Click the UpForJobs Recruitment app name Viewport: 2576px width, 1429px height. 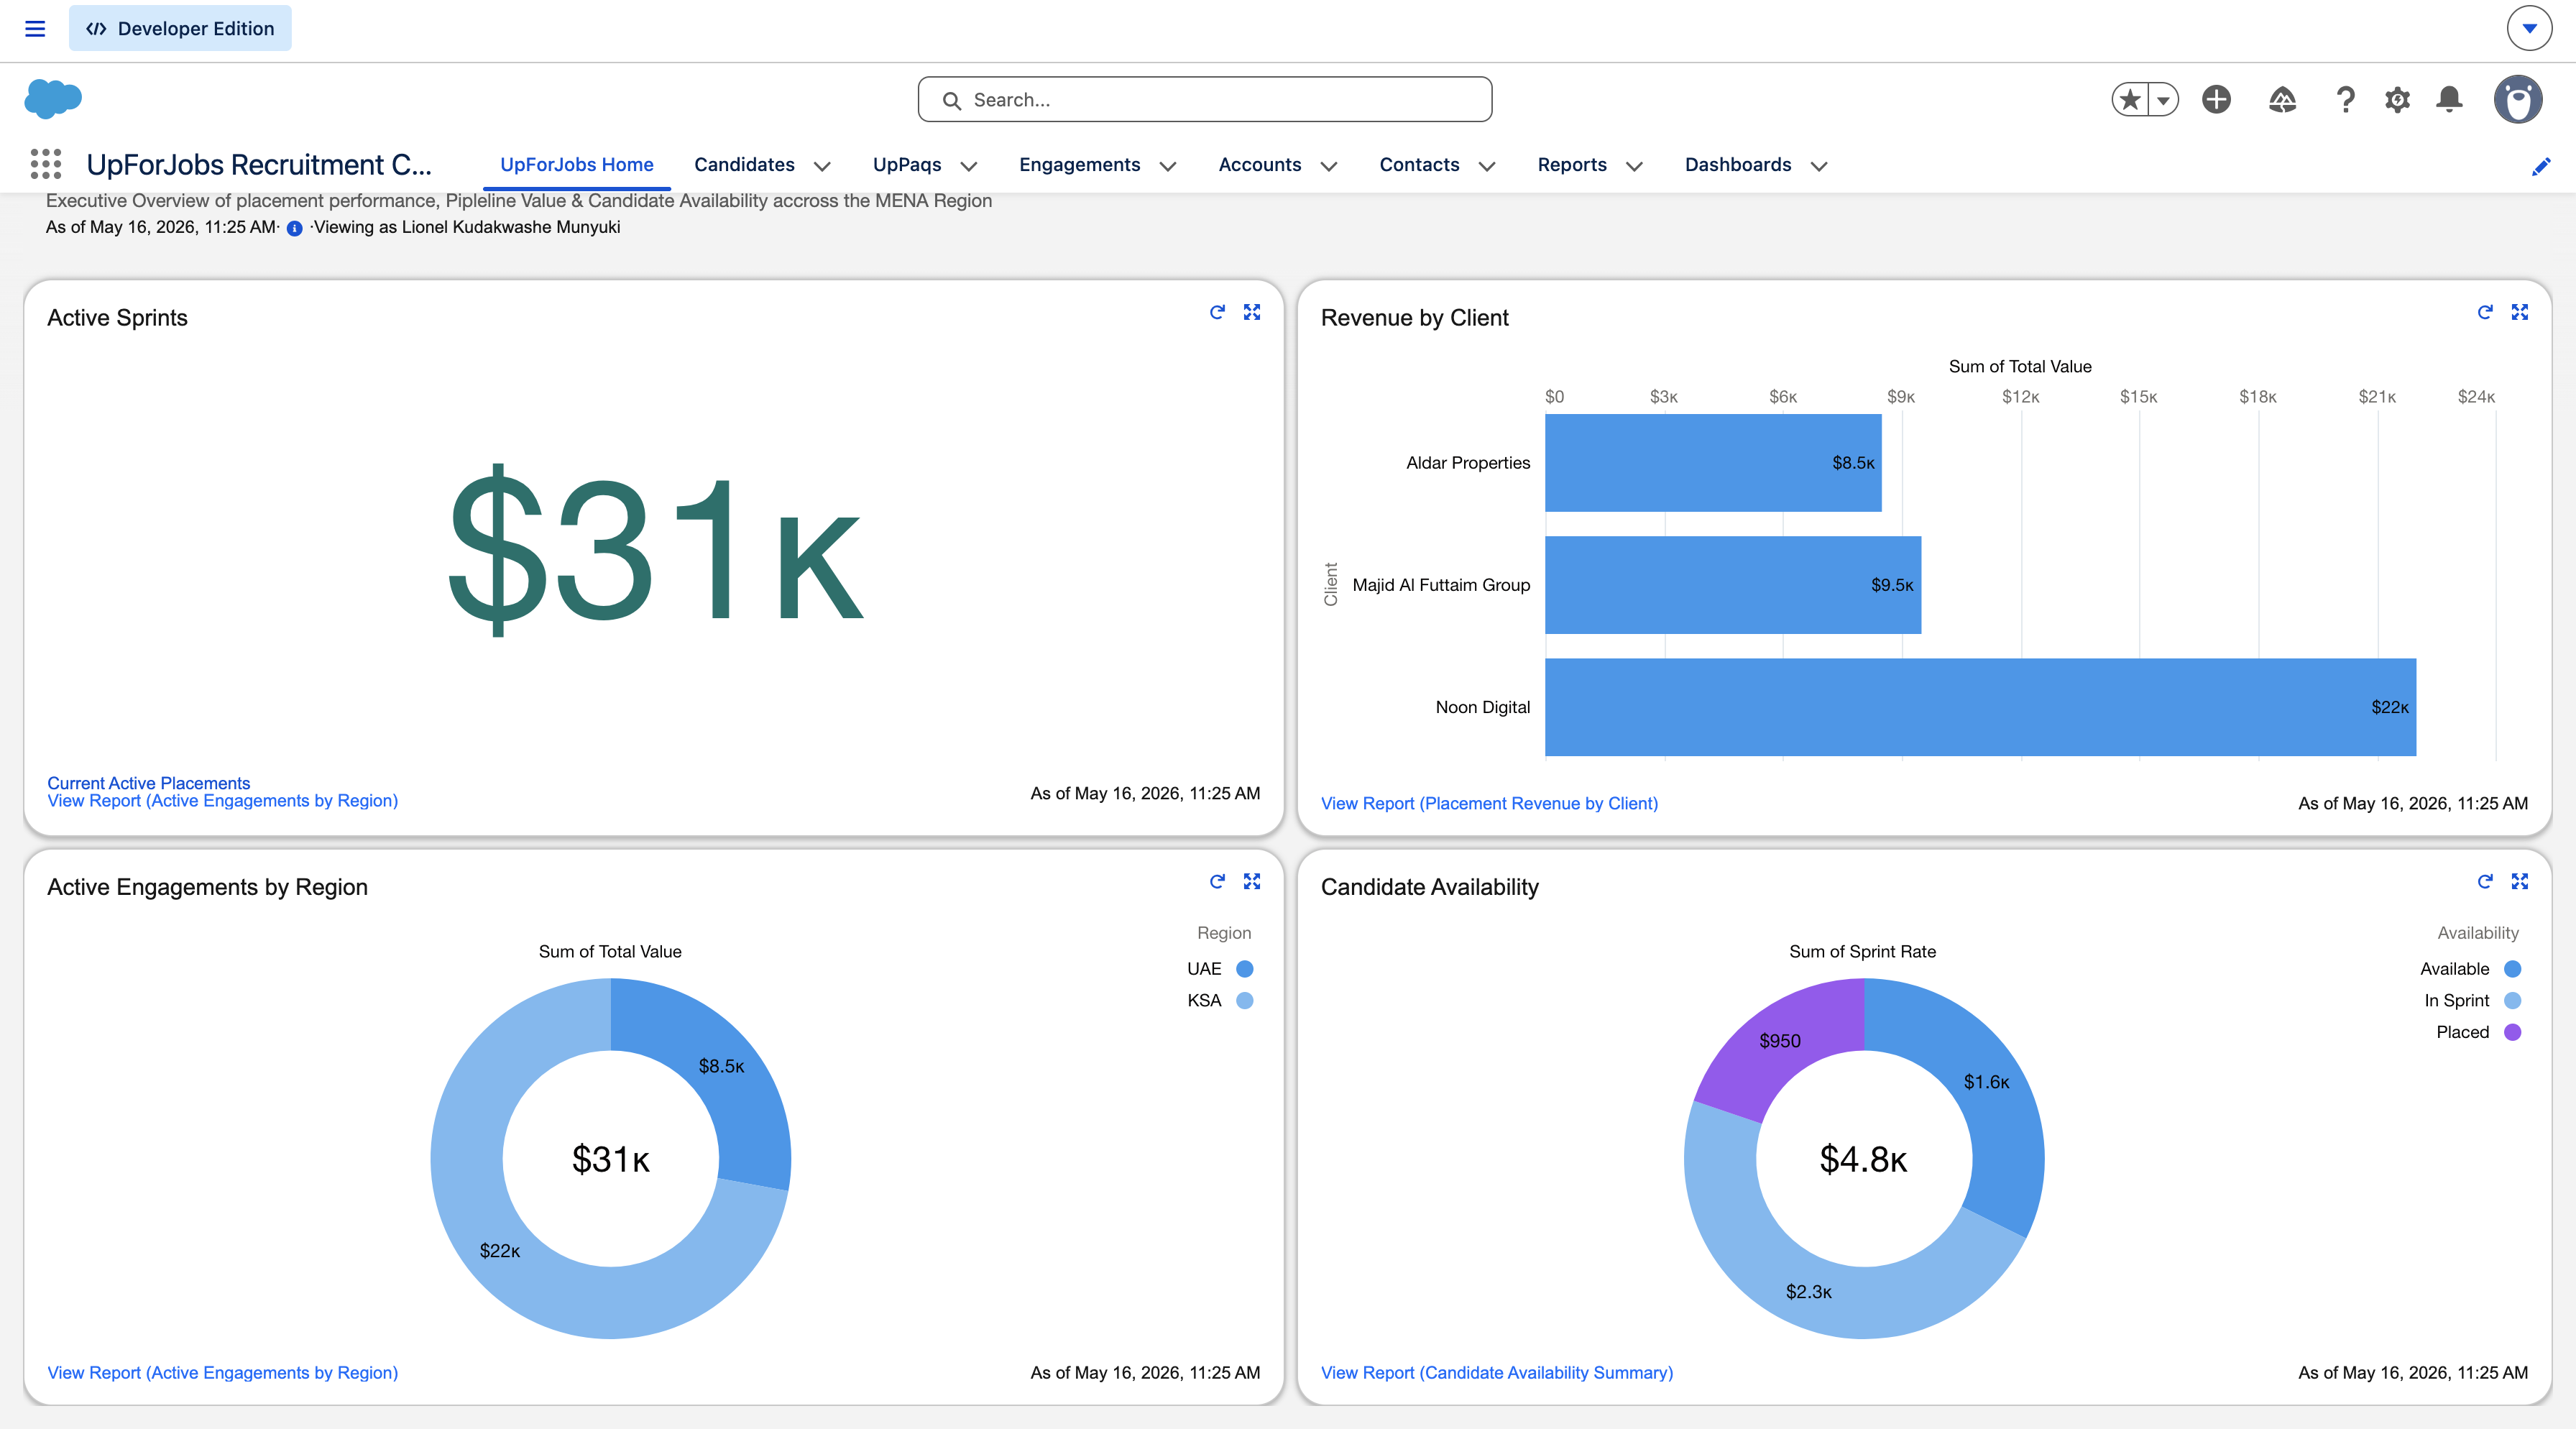[x=258, y=165]
